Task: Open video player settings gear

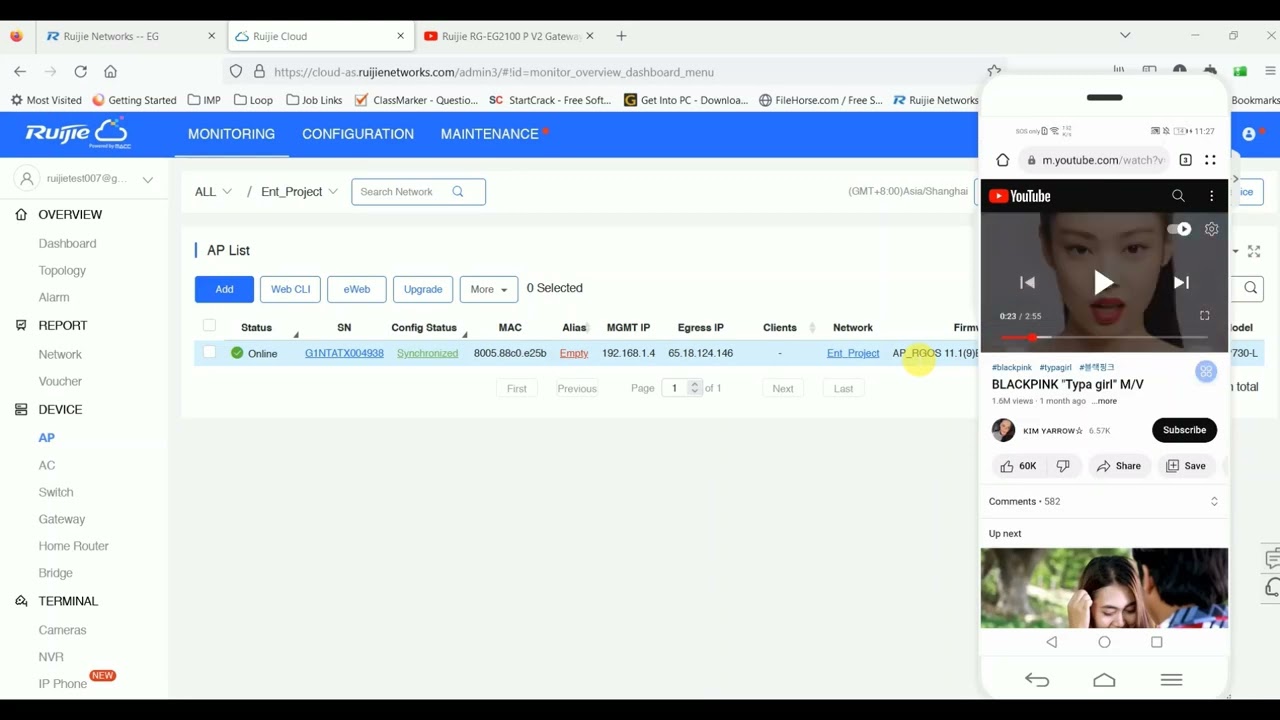Action: click(1211, 229)
